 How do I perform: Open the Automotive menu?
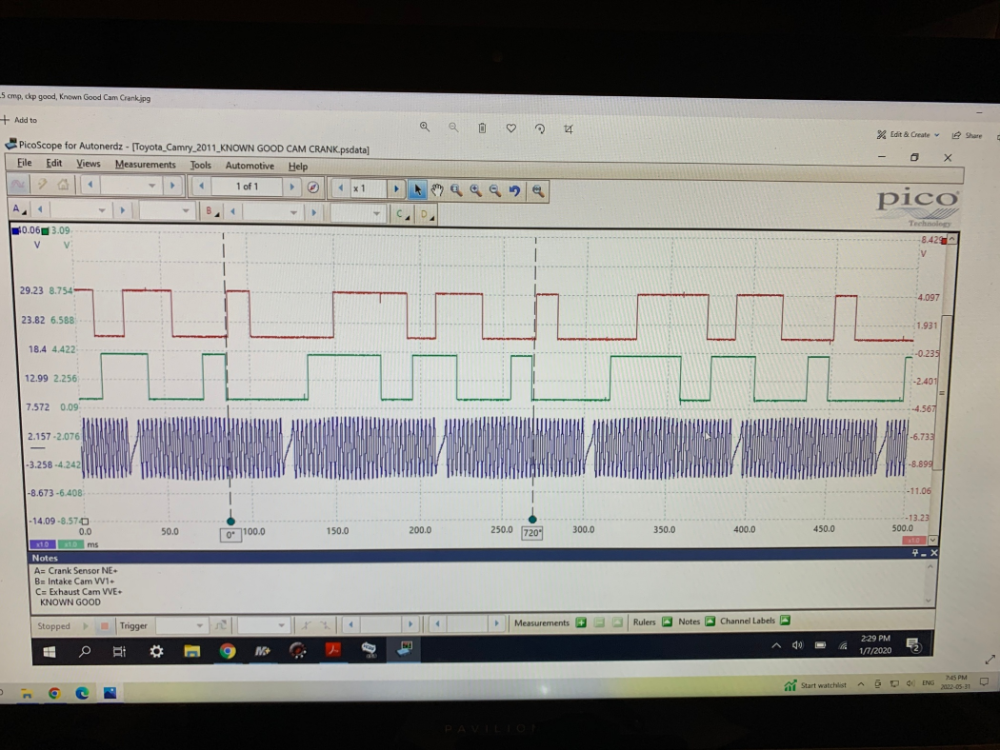(249, 166)
